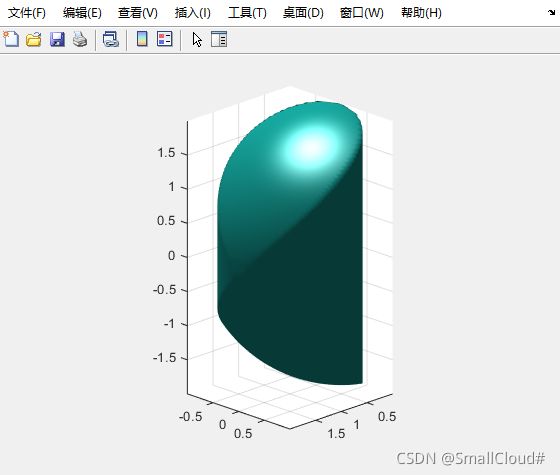
Task: Click the z-axis tick label -1.5
Action: [165, 358]
